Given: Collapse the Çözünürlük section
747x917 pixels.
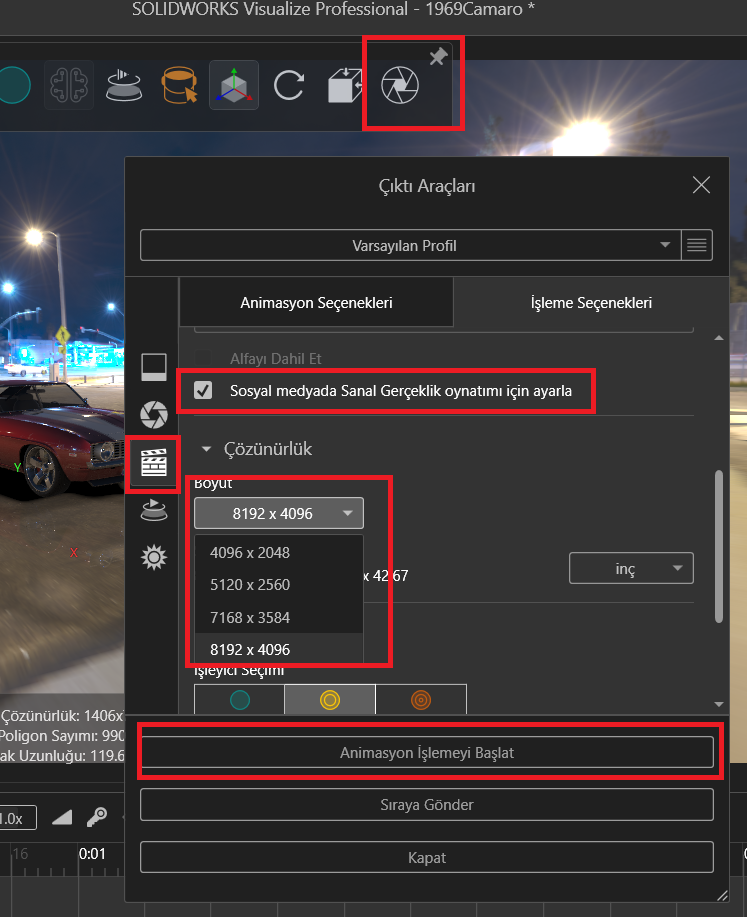Looking at the screenshot, I should (208, 449).
